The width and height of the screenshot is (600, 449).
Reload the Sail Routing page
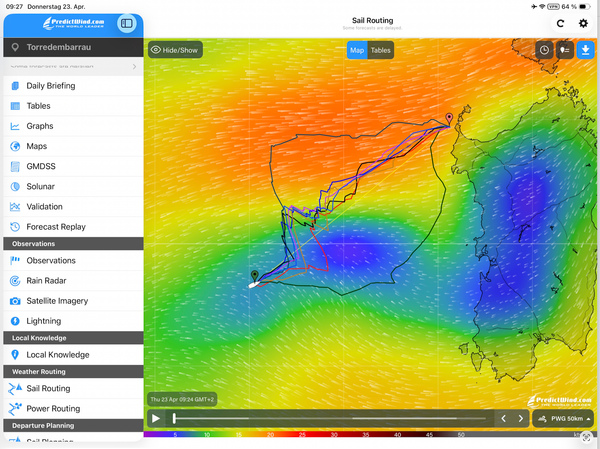point(560,24)
